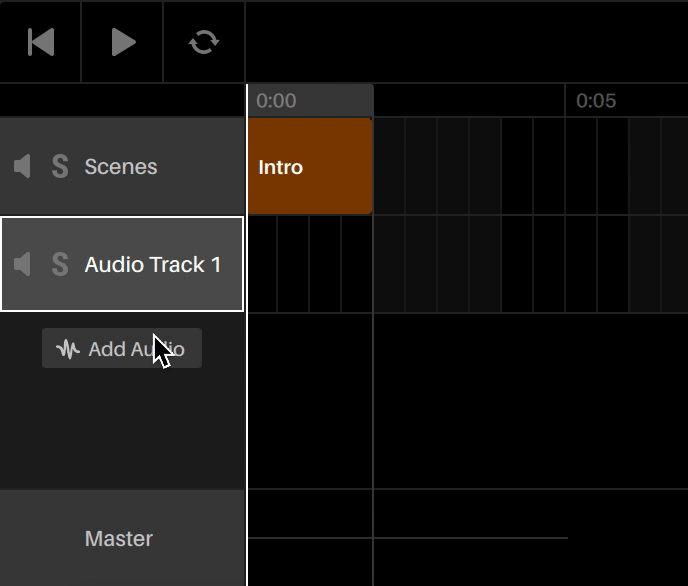Jump to the 0:05 ruler mark
The height and width of the screenshot is (586, 688).
point(596,101)
